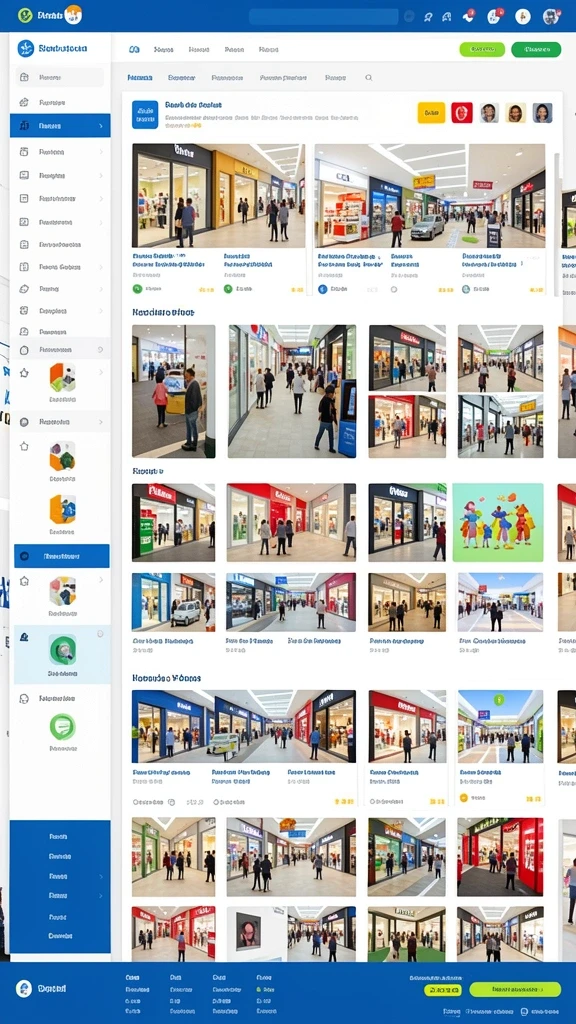
Task: Click the dark green header button
Action: (x=536, y=49)
